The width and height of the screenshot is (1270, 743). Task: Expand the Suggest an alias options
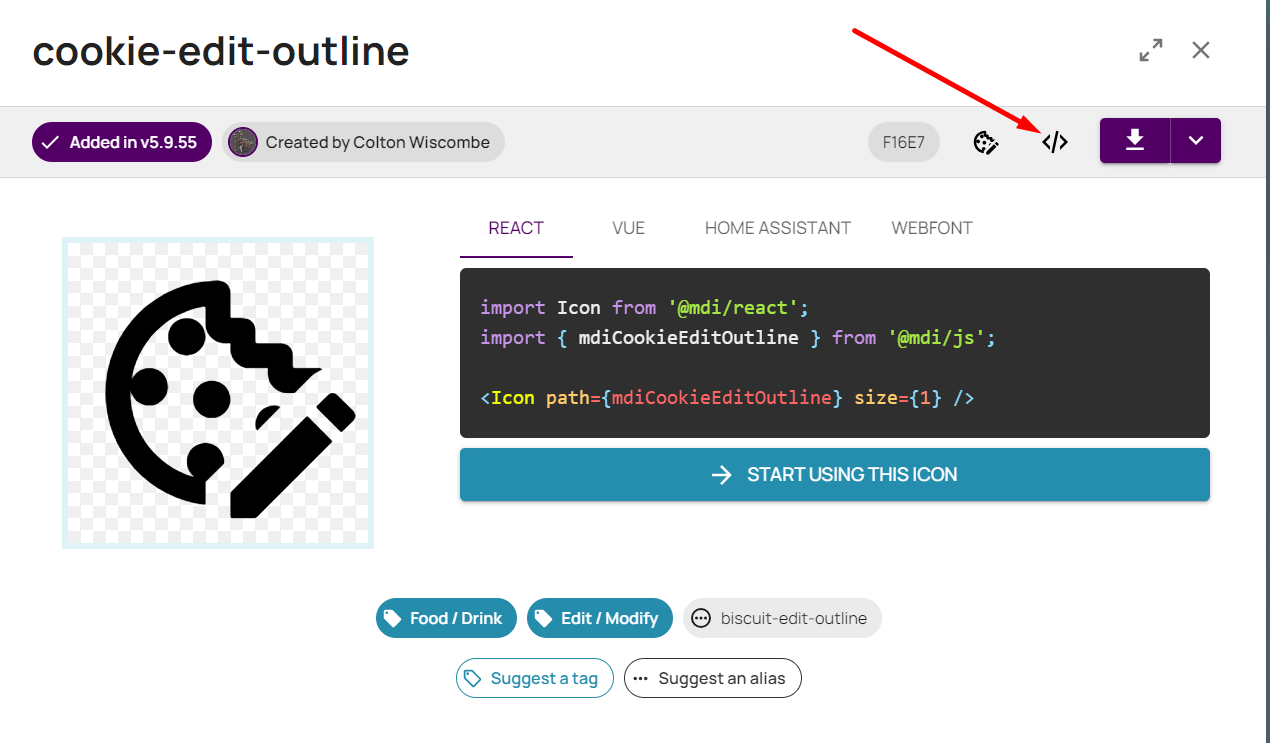[712, 678]
